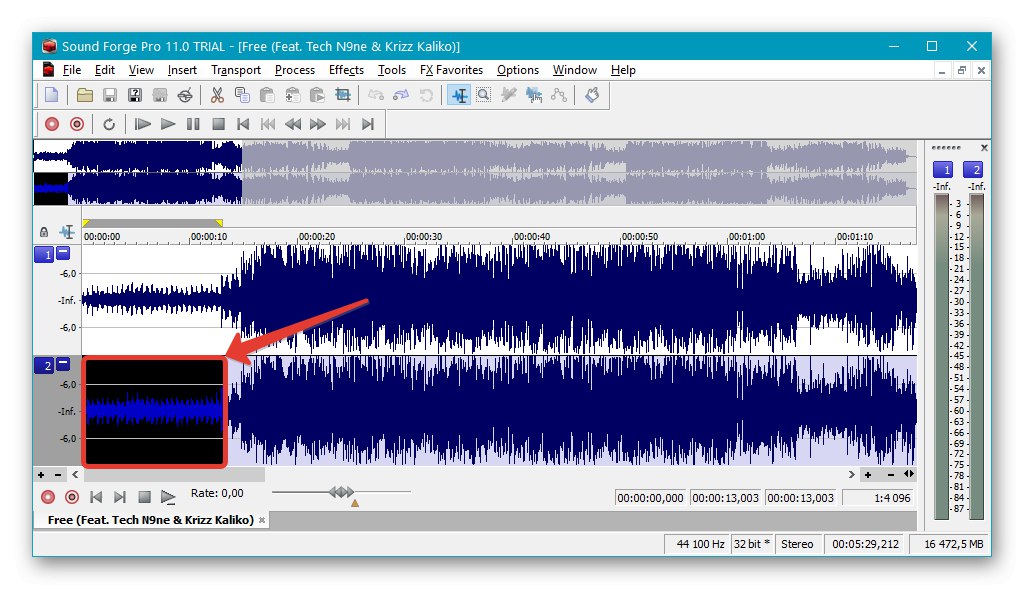This screenshot has height=589, width=1024.
Task: Collapse channel 2 with its minus button
Action: click(x=63, y=365)
